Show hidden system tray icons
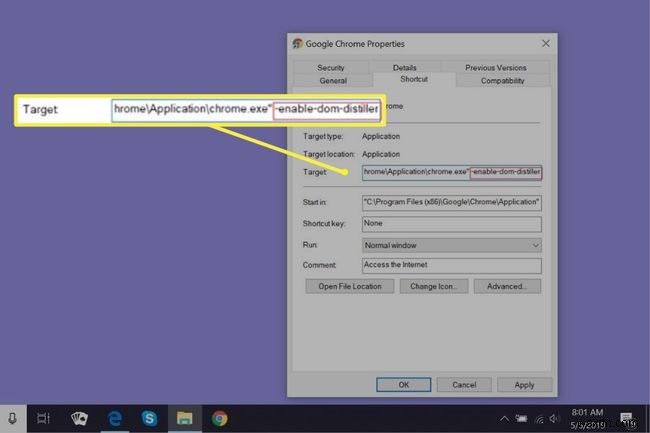The height and width of the screenshot is (433, 650). pyautogui.click(x=504, y=419)
